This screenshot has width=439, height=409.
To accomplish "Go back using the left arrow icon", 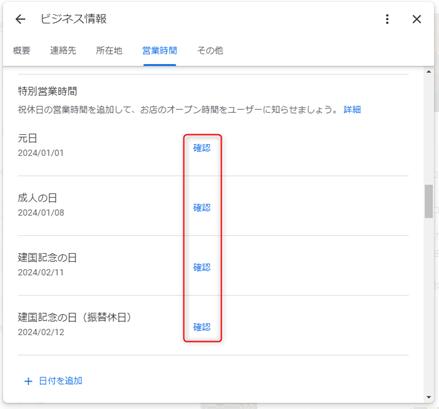I will (20, 19).
